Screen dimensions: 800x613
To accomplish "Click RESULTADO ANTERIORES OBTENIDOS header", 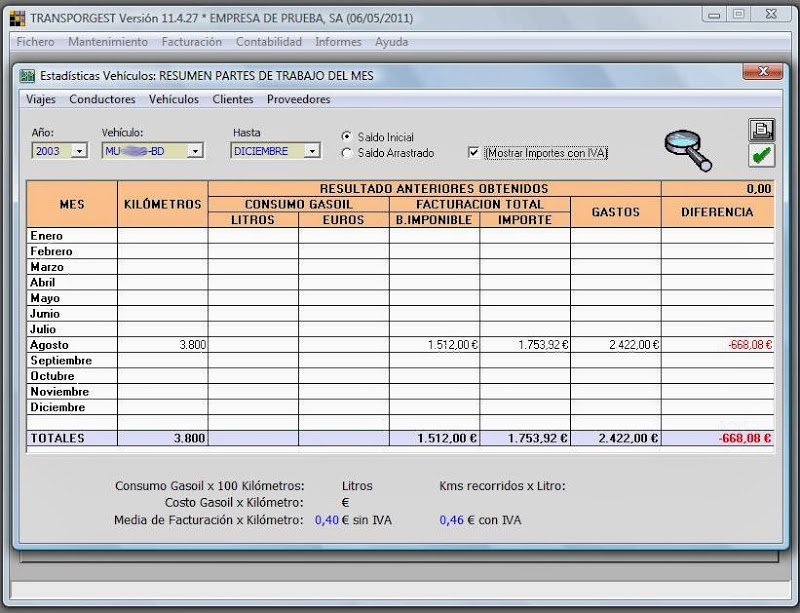I will (x=434, y=189).
